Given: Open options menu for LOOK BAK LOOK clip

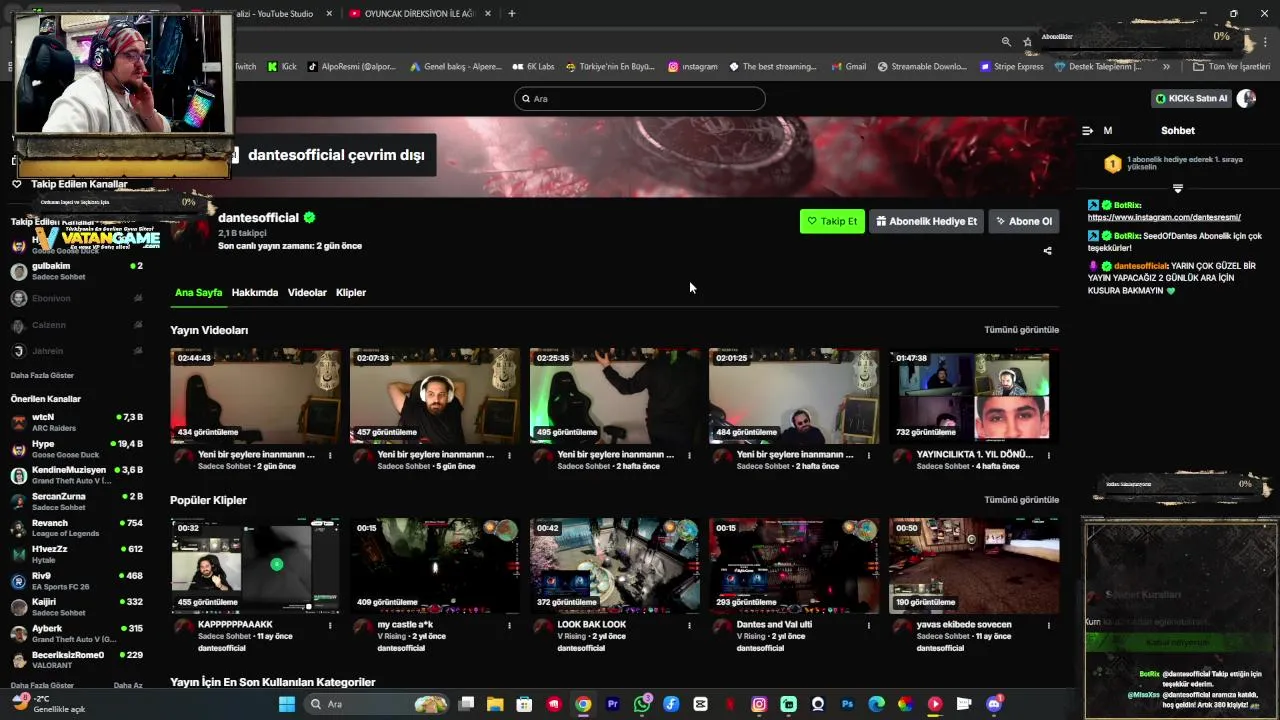Looking at the screenshot, I should pos(689,625).
